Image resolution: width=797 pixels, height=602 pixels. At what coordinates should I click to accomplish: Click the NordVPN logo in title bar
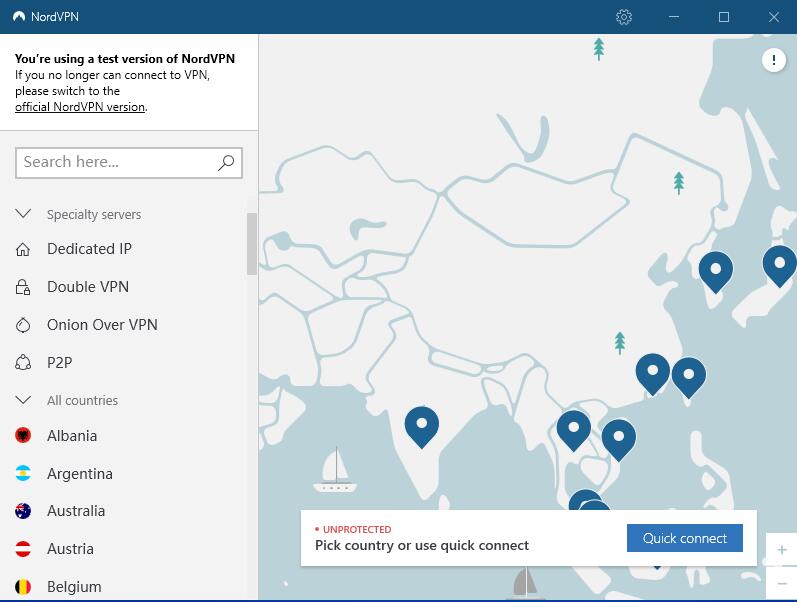[19, 17]
